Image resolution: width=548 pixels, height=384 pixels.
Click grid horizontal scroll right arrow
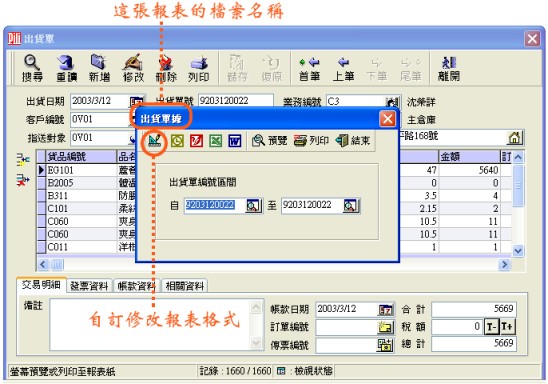504,265
